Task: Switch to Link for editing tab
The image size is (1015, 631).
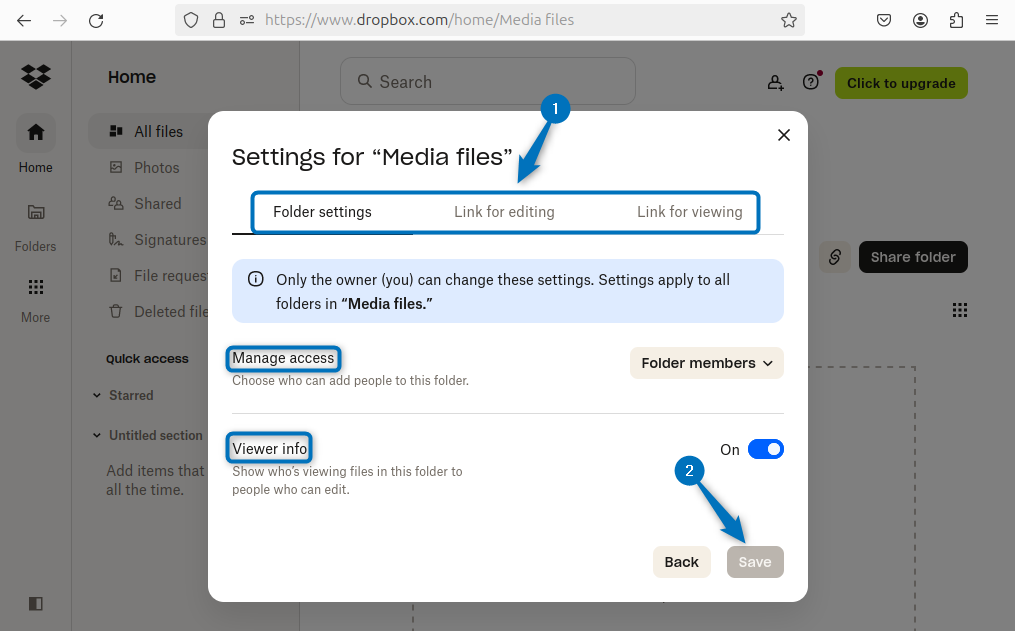Action: [504, 212]
